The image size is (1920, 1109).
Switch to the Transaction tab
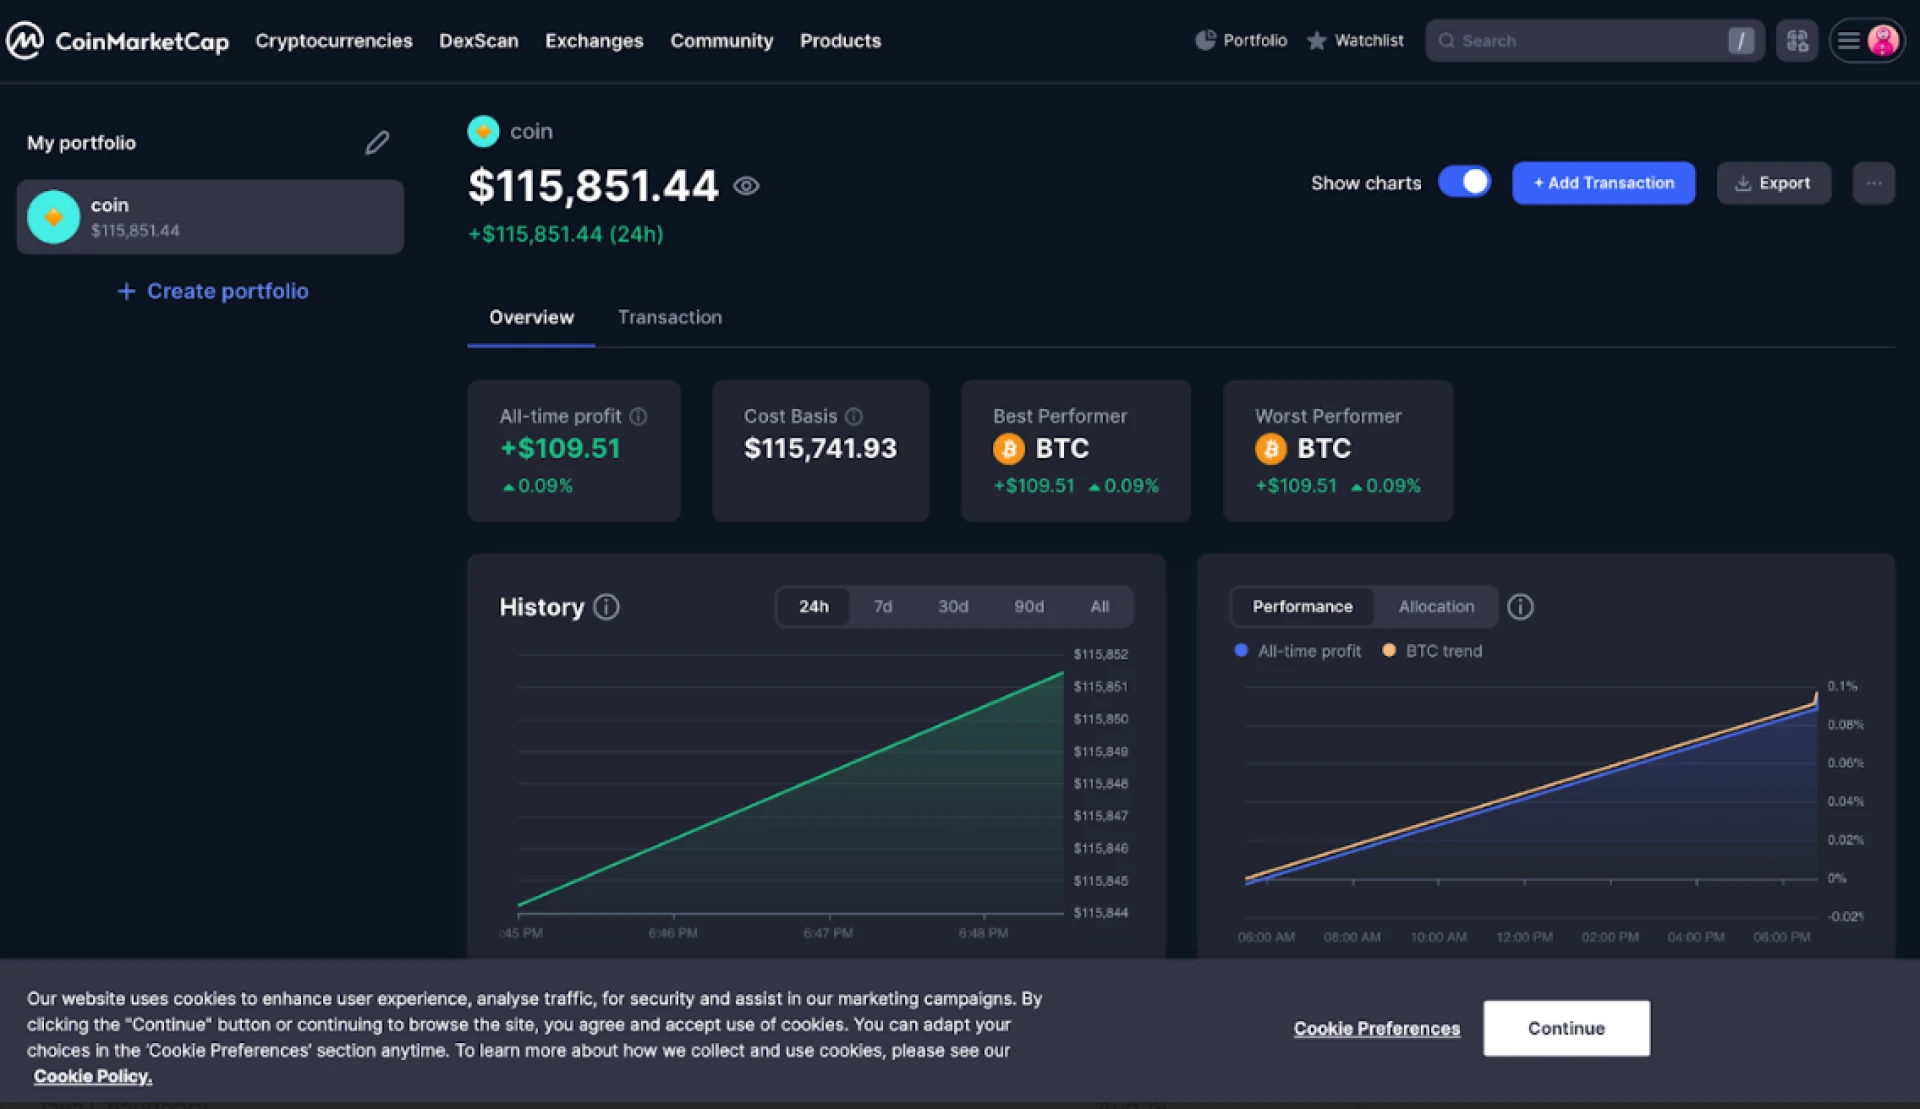click(x=670, y=317)
